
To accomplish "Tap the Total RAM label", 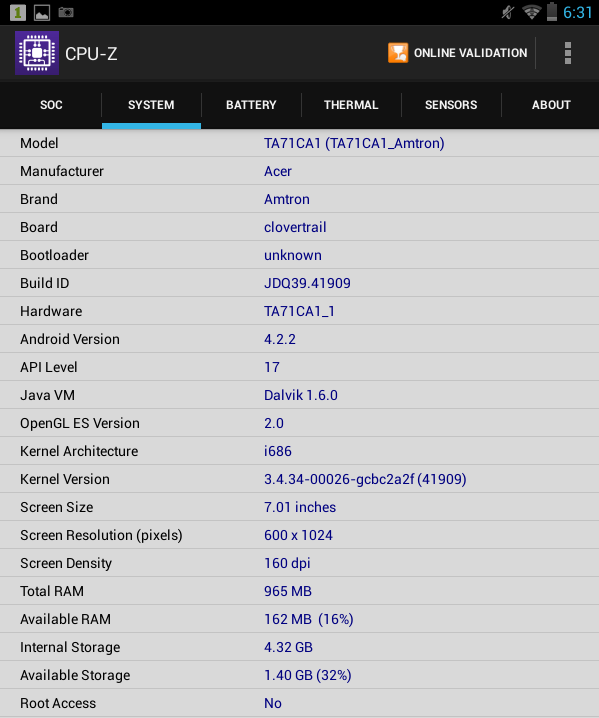I will (x=52, y=591).
